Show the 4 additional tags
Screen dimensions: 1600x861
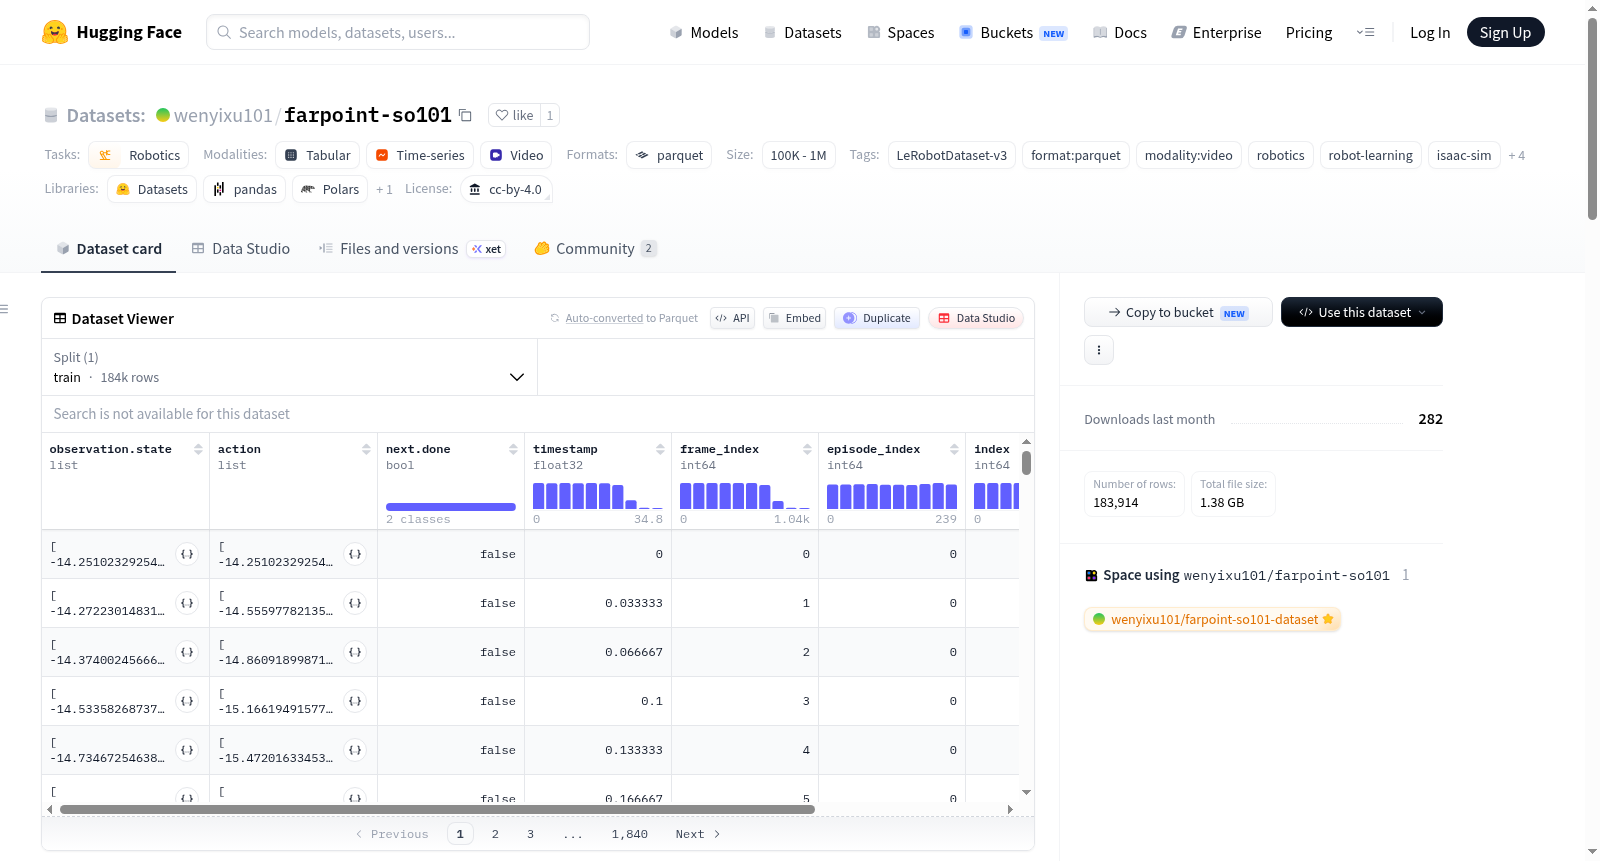pyautogui.click(x=1517, y=155)
